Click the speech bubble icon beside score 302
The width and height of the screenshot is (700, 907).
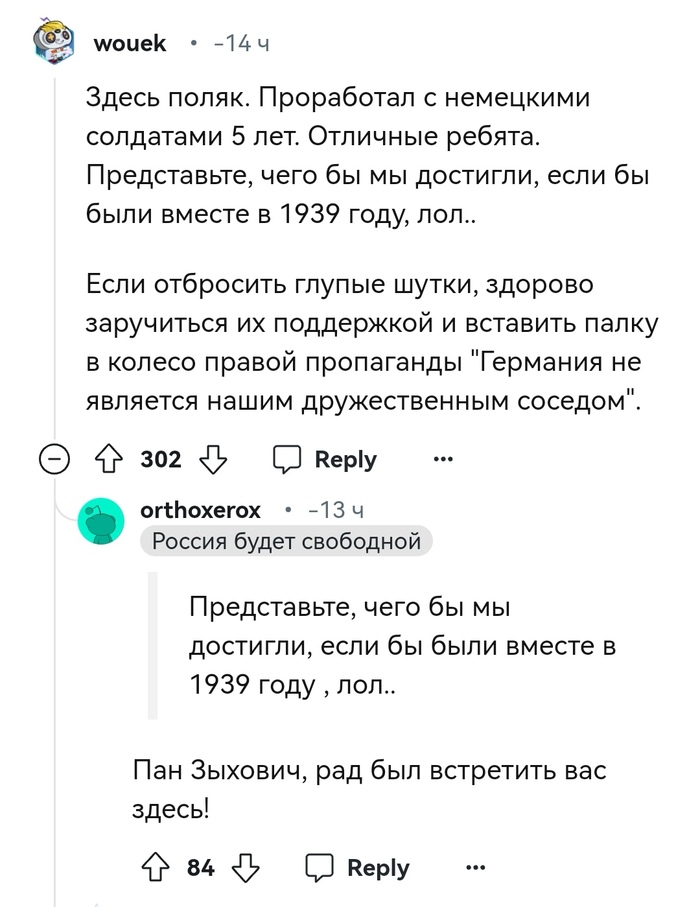point(288,460)
